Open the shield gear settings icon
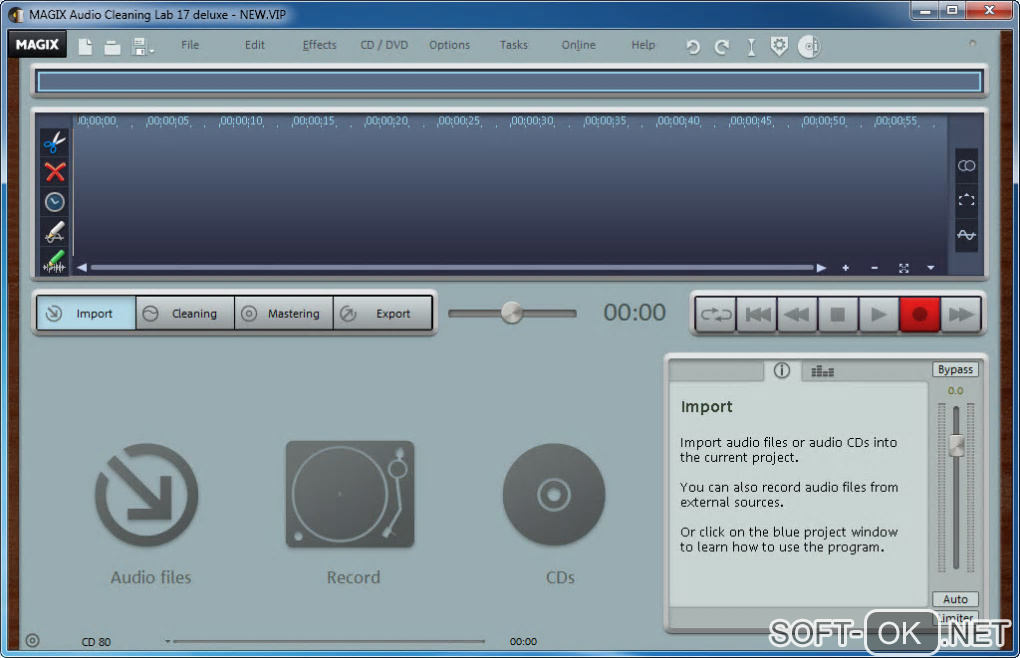 [x=779, y=46]
